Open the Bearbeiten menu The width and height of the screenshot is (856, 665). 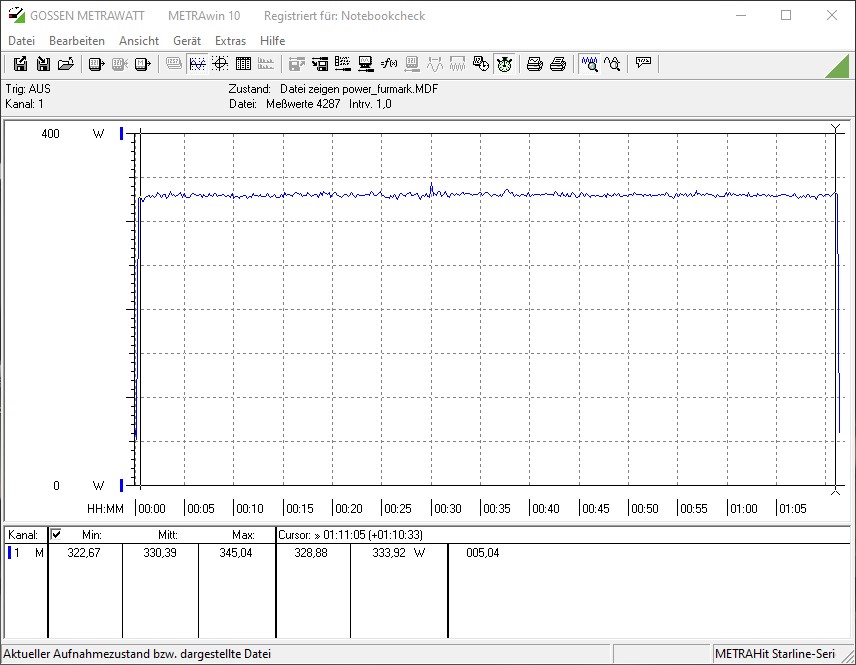[77, 41]
